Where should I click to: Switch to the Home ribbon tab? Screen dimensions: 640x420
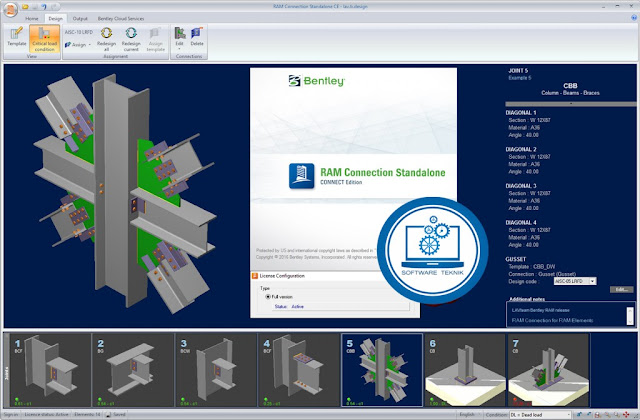click(32, 19)
